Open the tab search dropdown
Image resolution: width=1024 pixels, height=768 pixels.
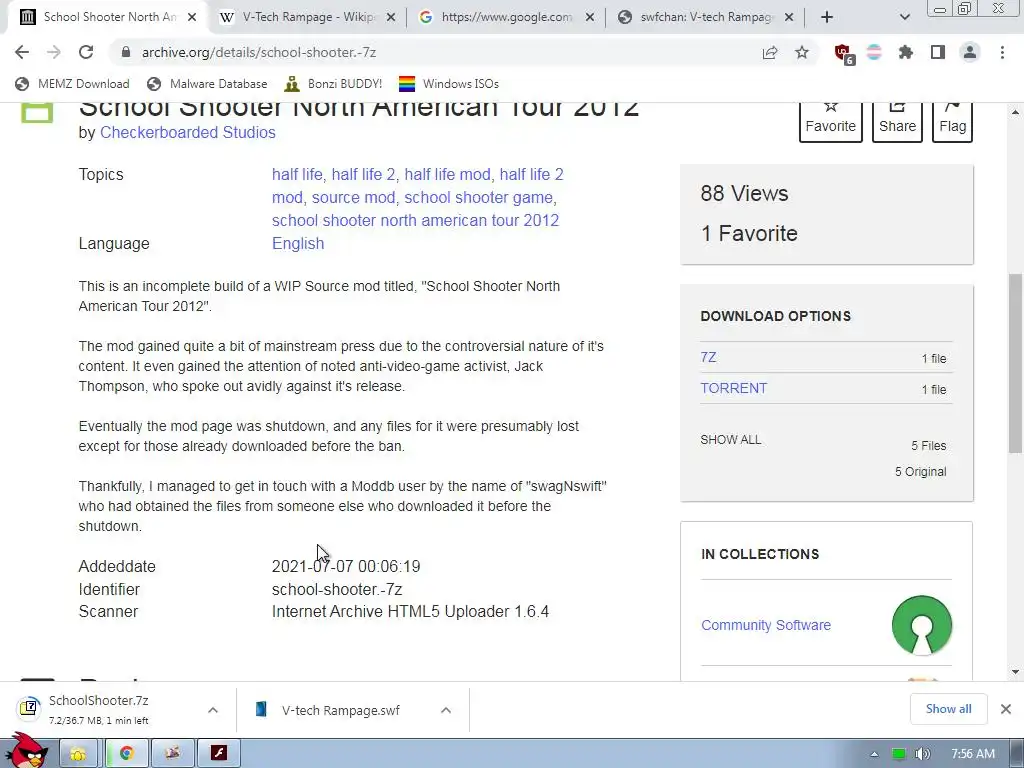904,17
